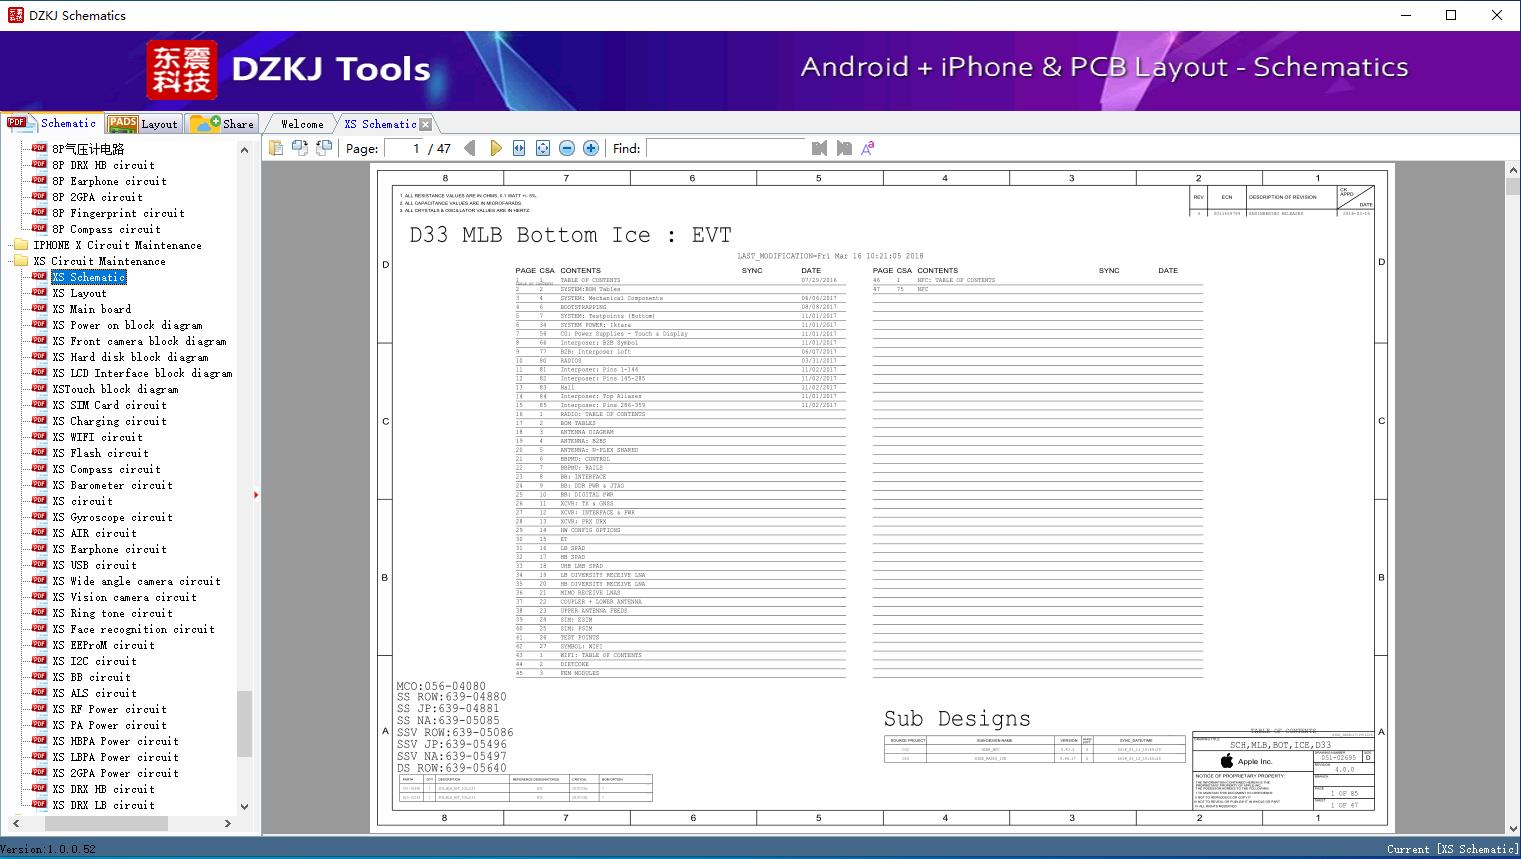Go to the next page arrow
Screen dimensions: 1521x859
(495, 148)
